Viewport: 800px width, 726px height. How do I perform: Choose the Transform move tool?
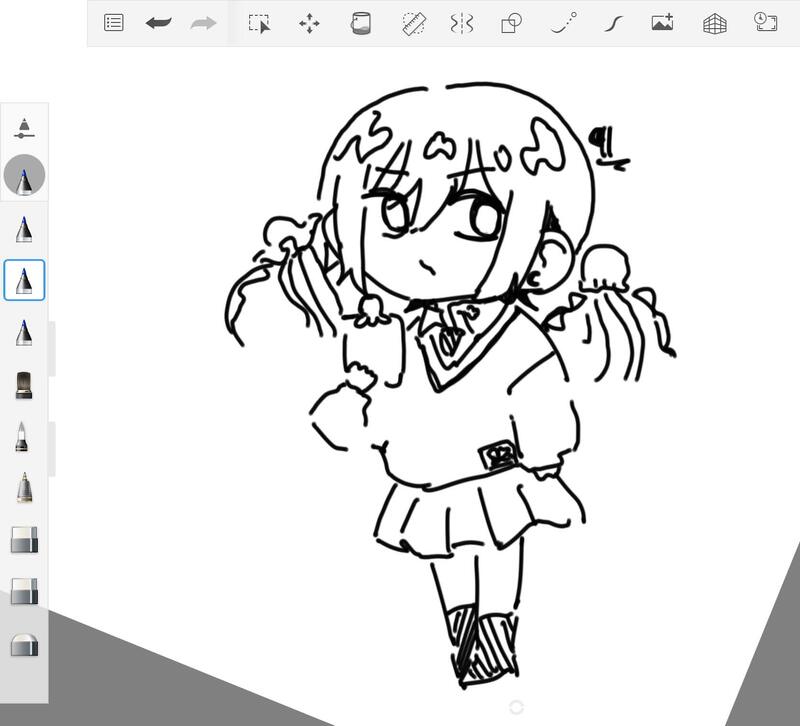pyautogui.click(x=309, y=23)
